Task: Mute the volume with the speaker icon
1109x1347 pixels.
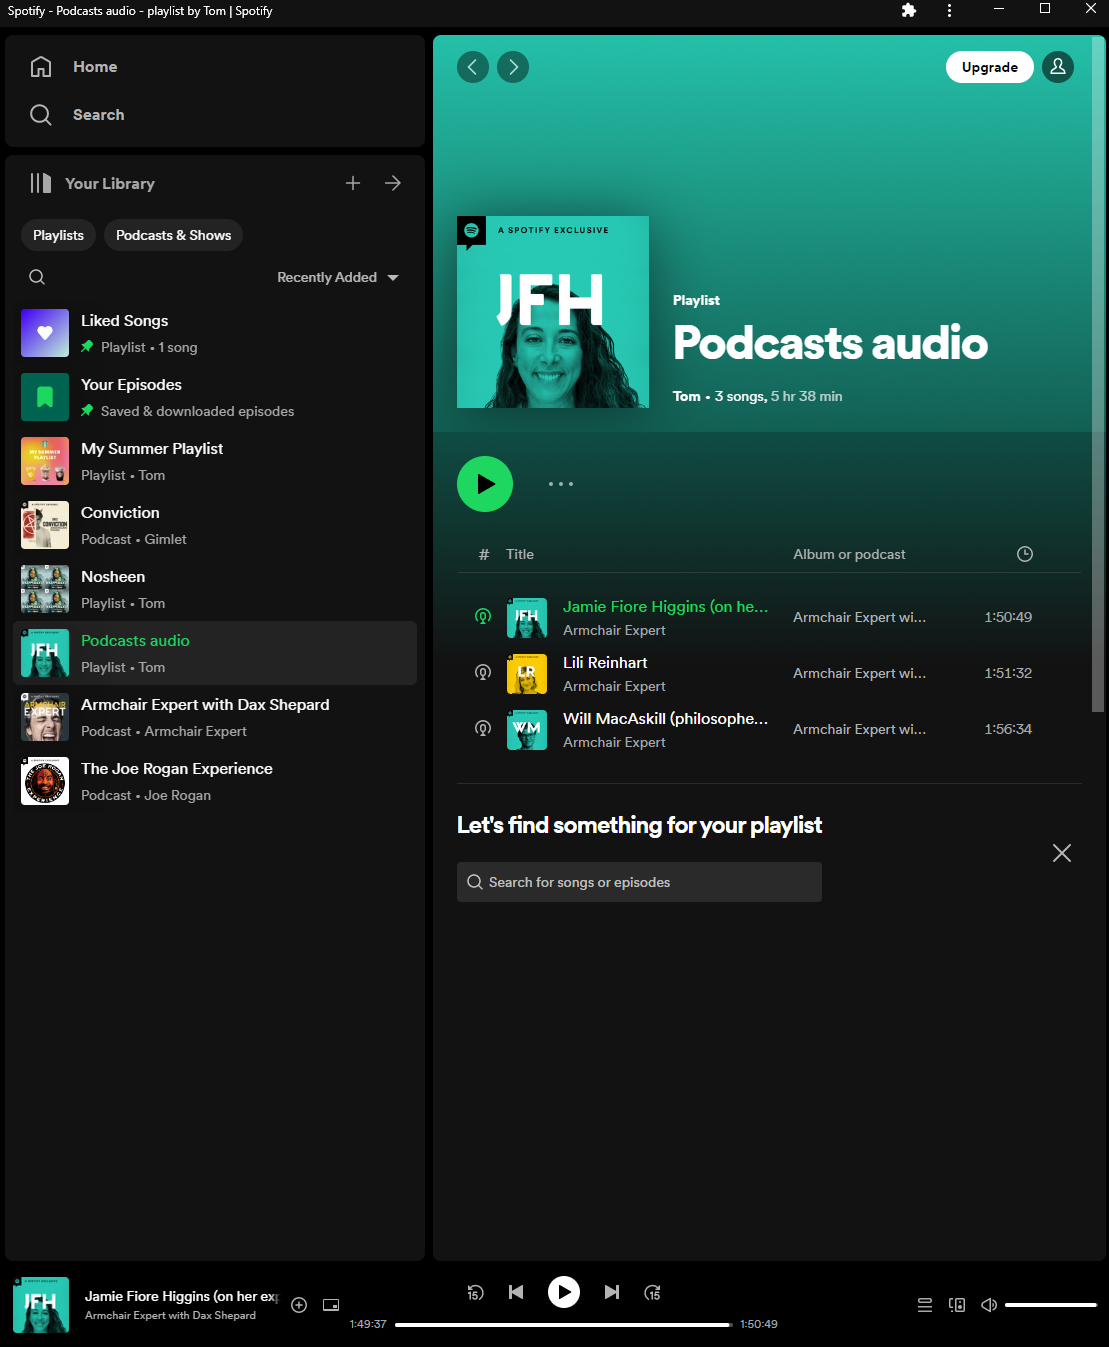Action: click(989, 1305)
